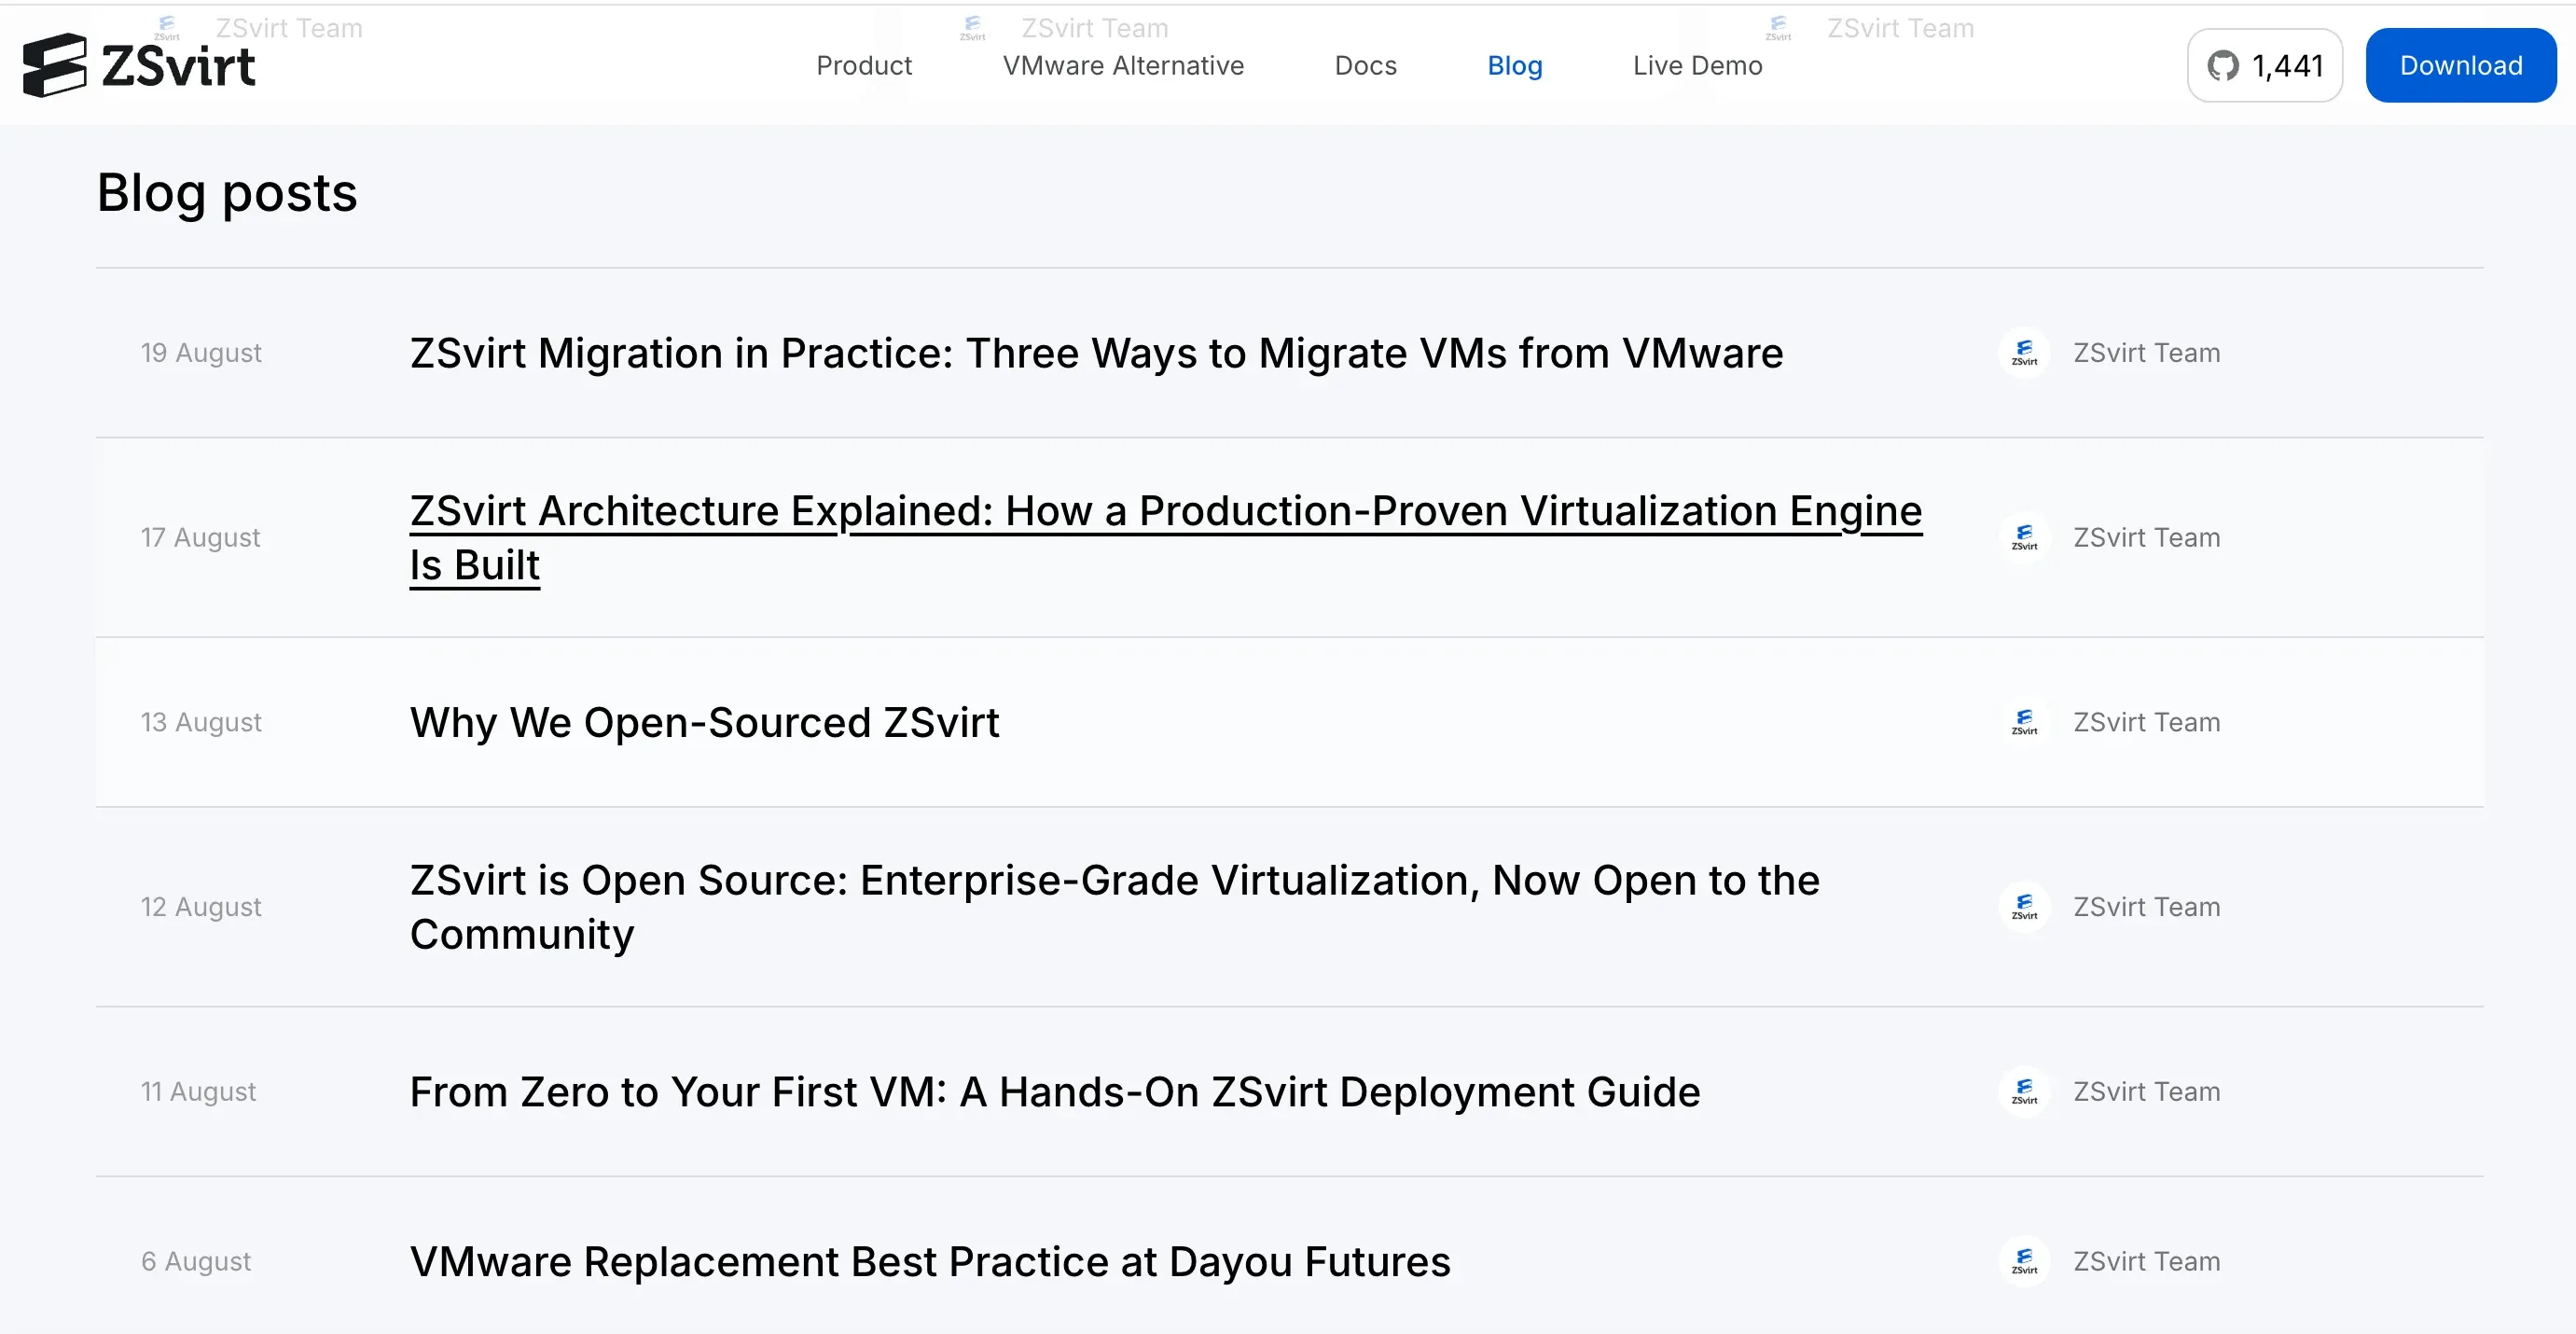Click the 6 August date label
Screen dimensions: 2576x1334
tap(196, 1262)
